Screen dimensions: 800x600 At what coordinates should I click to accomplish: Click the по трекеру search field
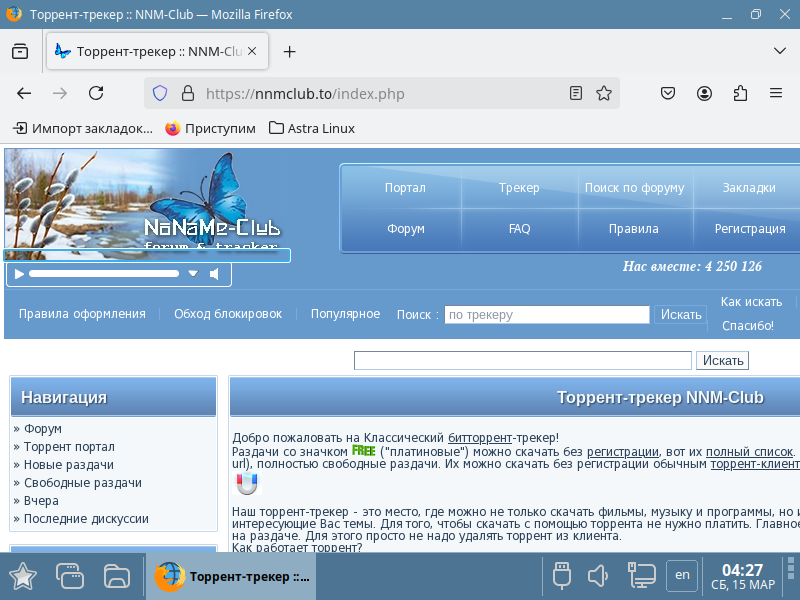click(x=547, y=314)
